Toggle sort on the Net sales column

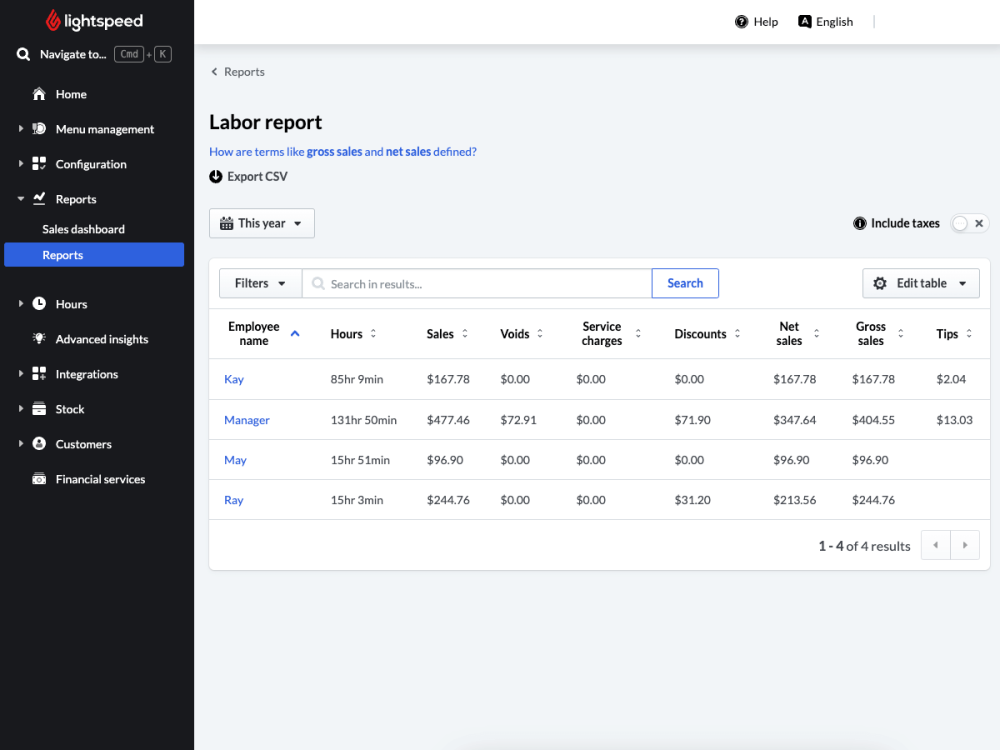point(815,334)
